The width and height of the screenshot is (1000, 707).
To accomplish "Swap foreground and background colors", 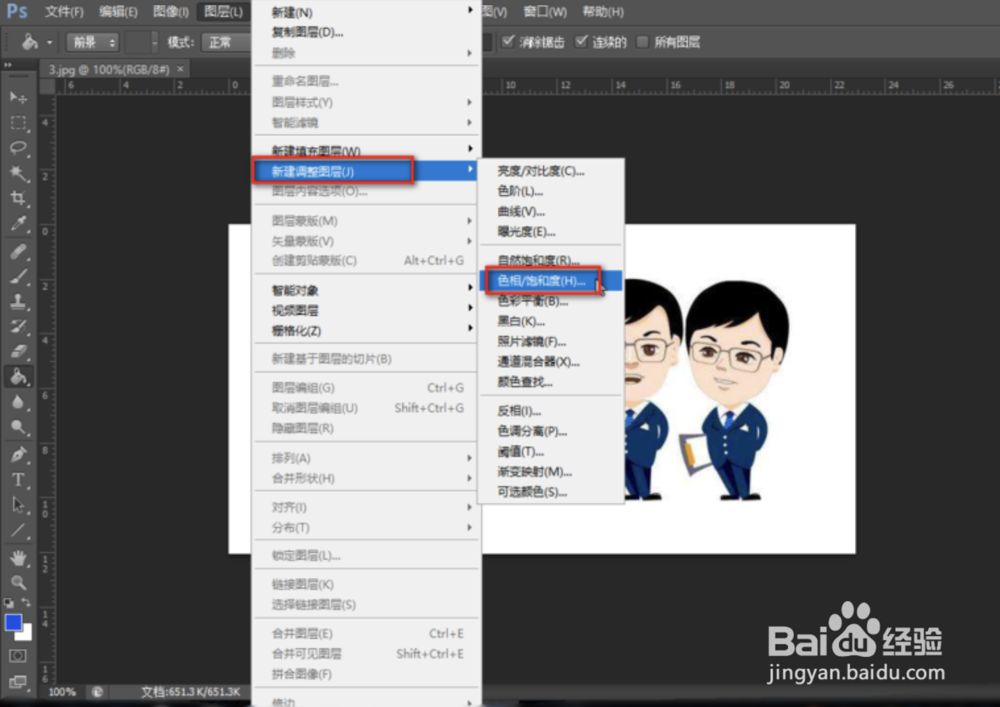I will pos(26,602).
